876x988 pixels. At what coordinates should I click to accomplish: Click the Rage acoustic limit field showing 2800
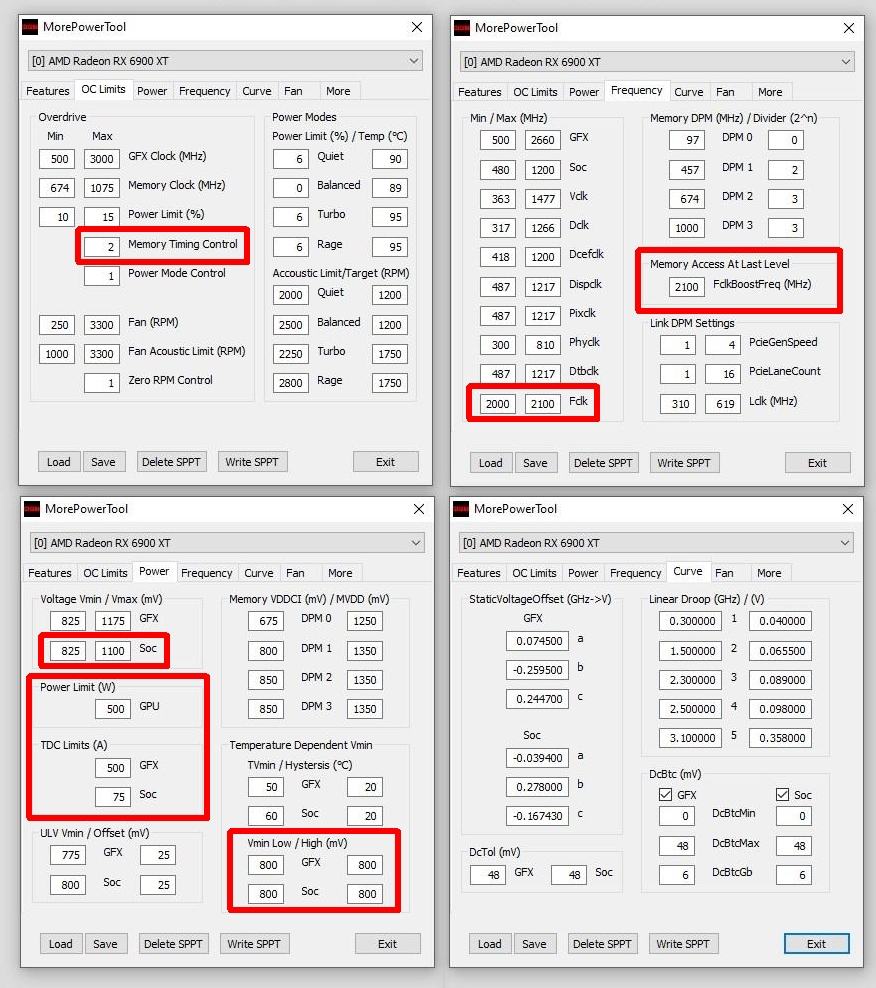click(291, 382)
